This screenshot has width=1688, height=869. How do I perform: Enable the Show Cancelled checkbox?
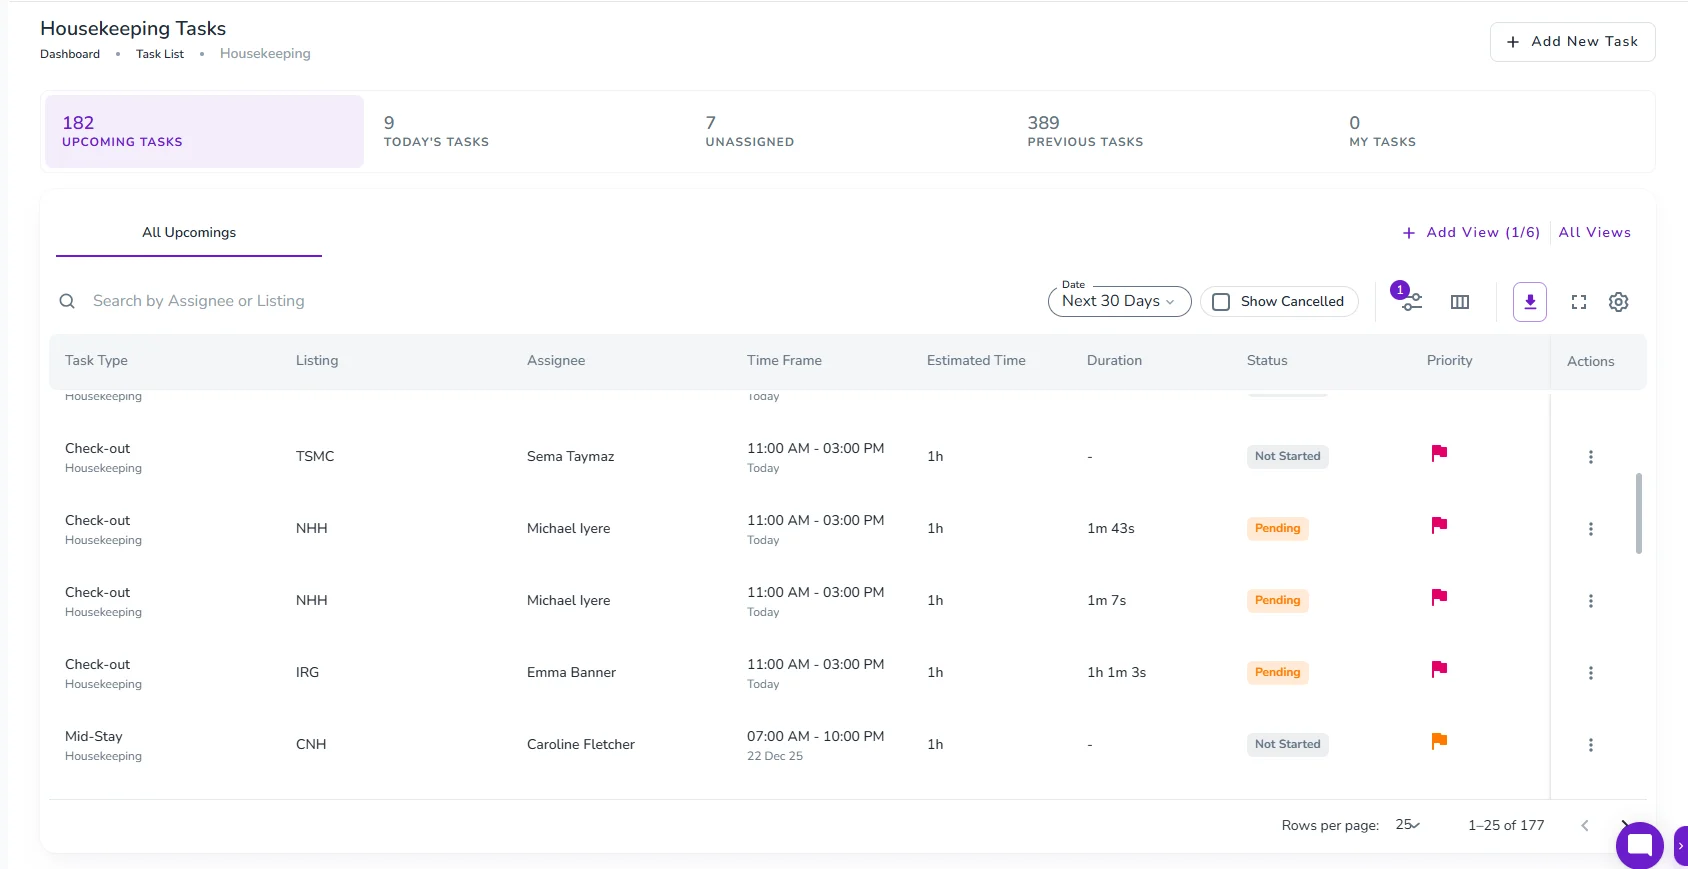1221,302
